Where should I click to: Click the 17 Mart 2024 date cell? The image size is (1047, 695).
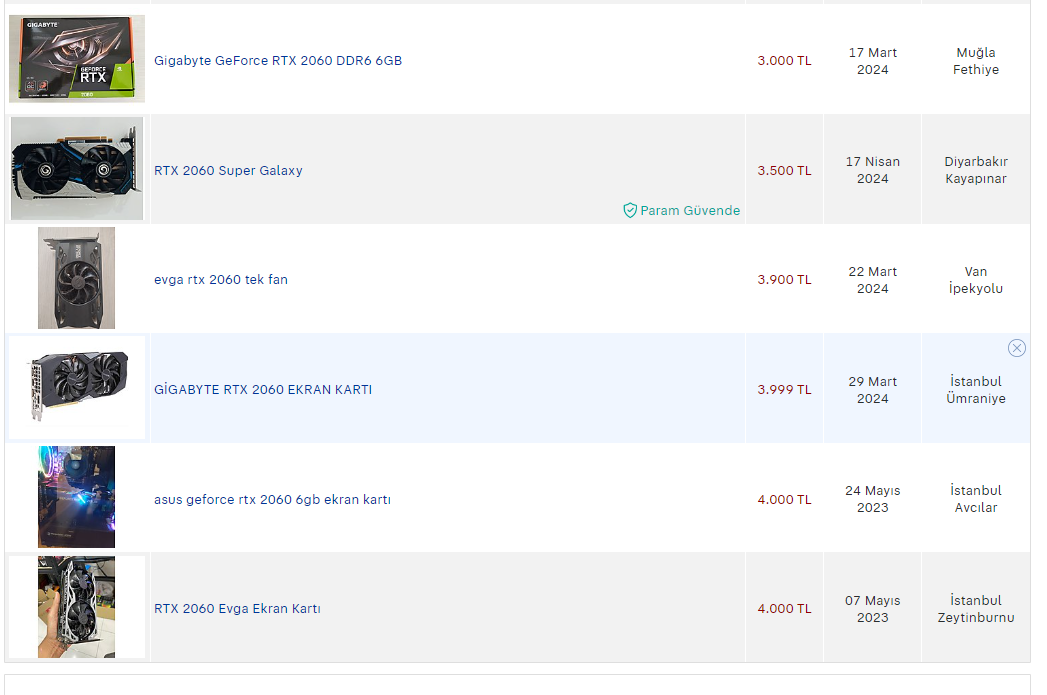coord(872,61)
